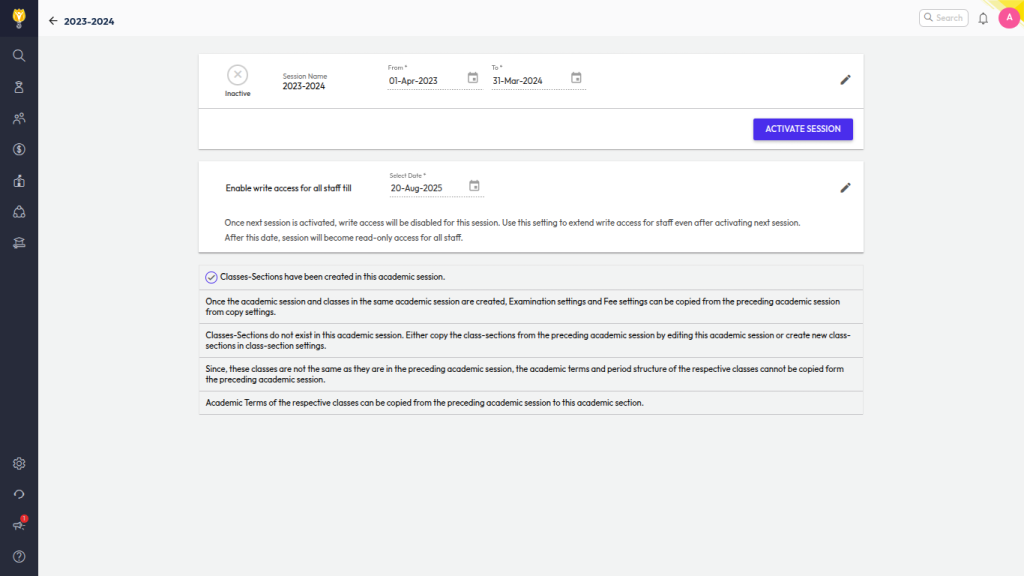Edit write access date with pencil icon
1024x576 pixels.
pos(845,187)
